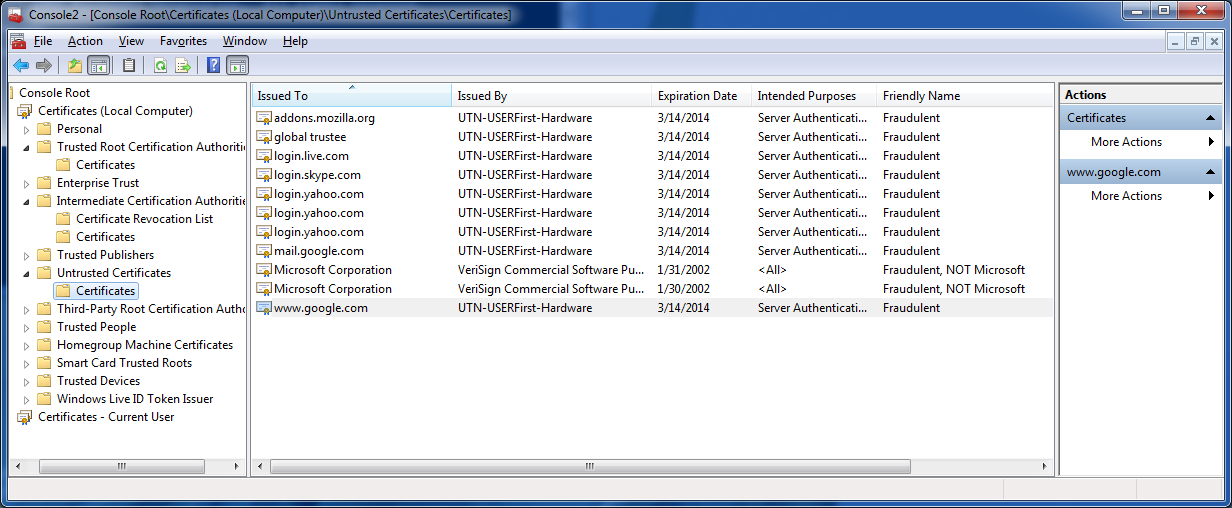This screenshot has width=1232, height=508.
Task: Select the addons.mozilla.org certificate icon
Action: click(264, 118)
